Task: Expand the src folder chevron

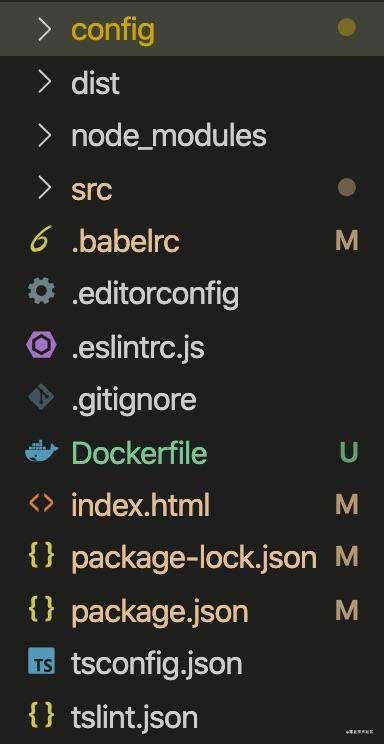Action: tap(45, 188)
